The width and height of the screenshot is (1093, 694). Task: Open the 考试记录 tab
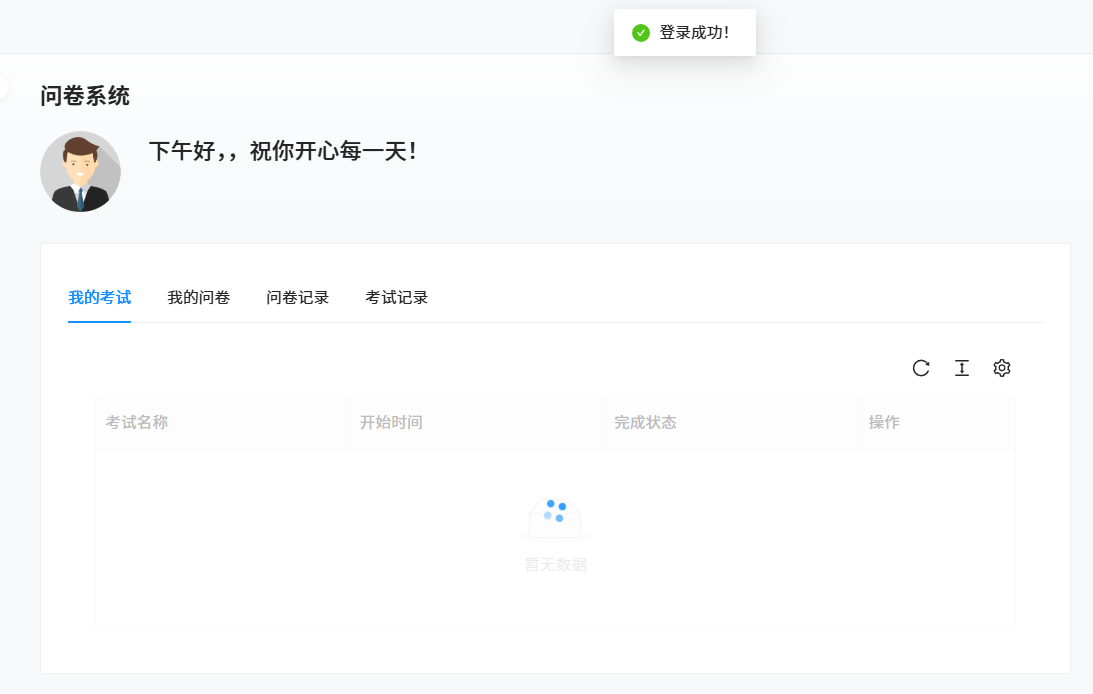(397, 298)
